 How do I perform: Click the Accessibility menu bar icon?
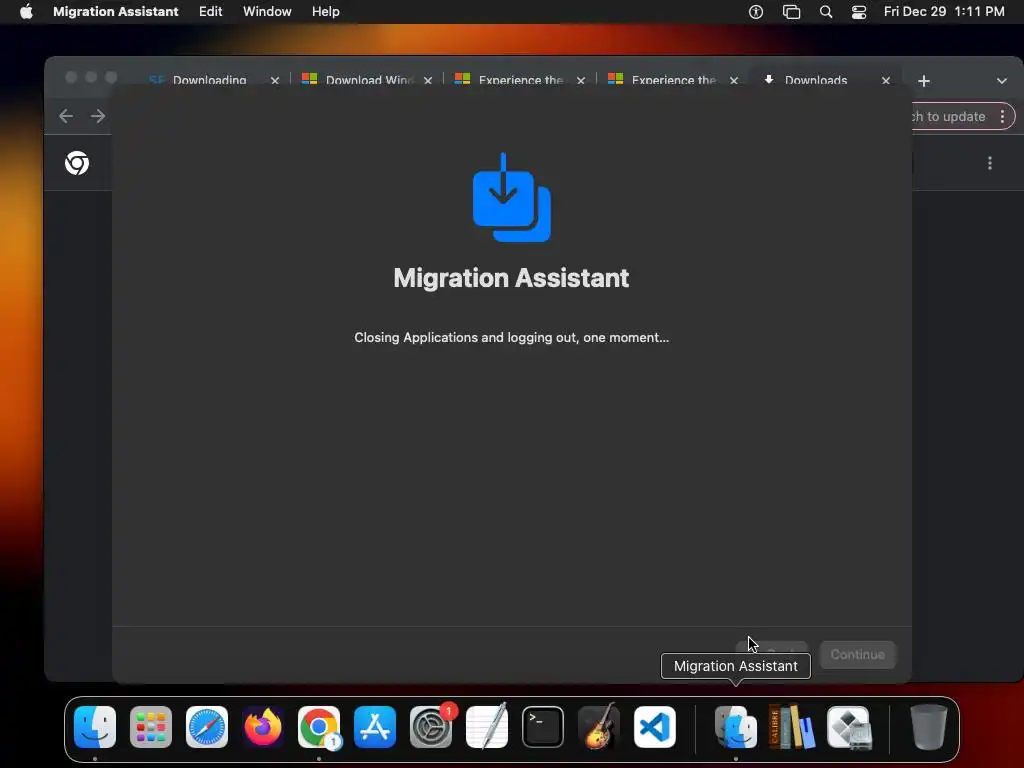[x=756, y=12]
